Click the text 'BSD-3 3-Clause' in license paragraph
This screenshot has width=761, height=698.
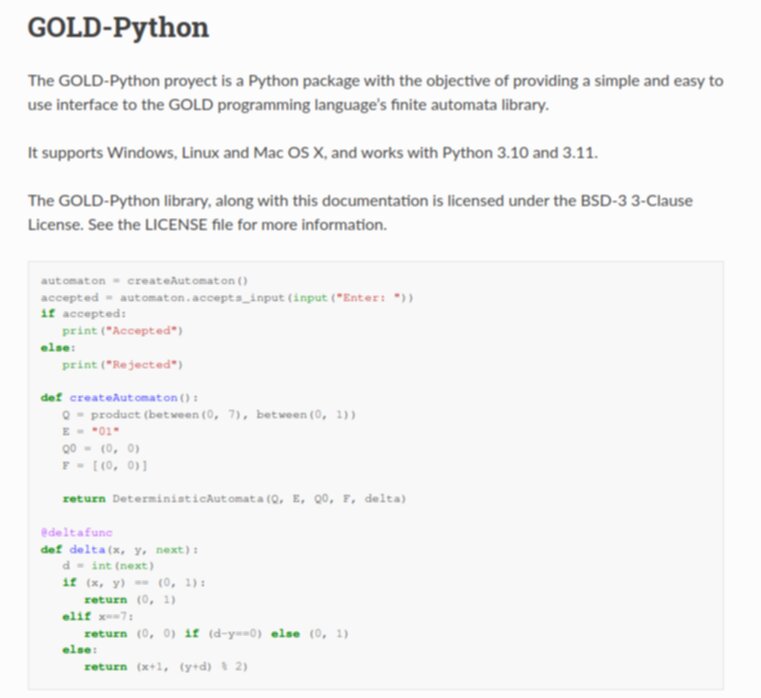point(636,200)
